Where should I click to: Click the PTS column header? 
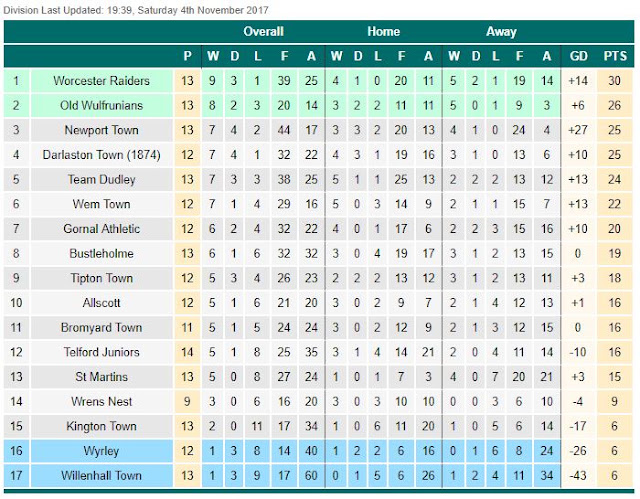pos(615,56)
